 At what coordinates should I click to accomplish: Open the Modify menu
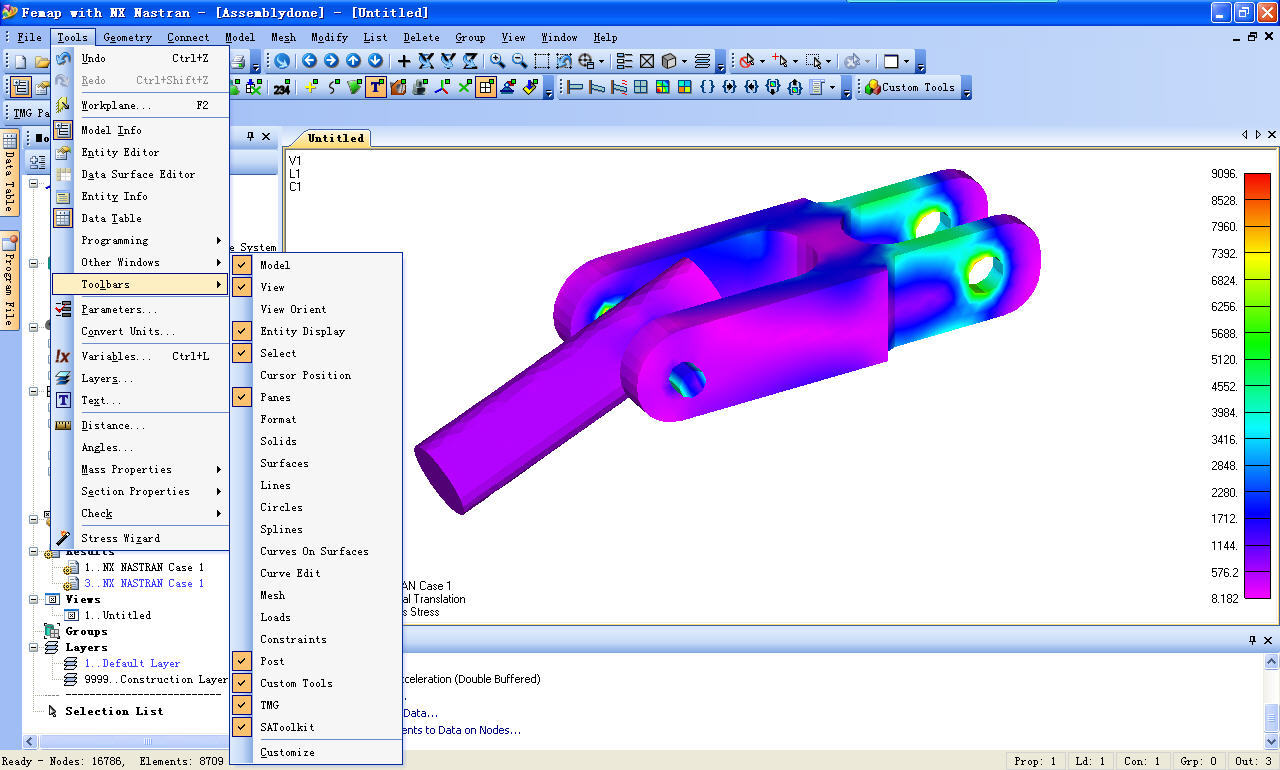pyautogui.click(x=329, y=38)
